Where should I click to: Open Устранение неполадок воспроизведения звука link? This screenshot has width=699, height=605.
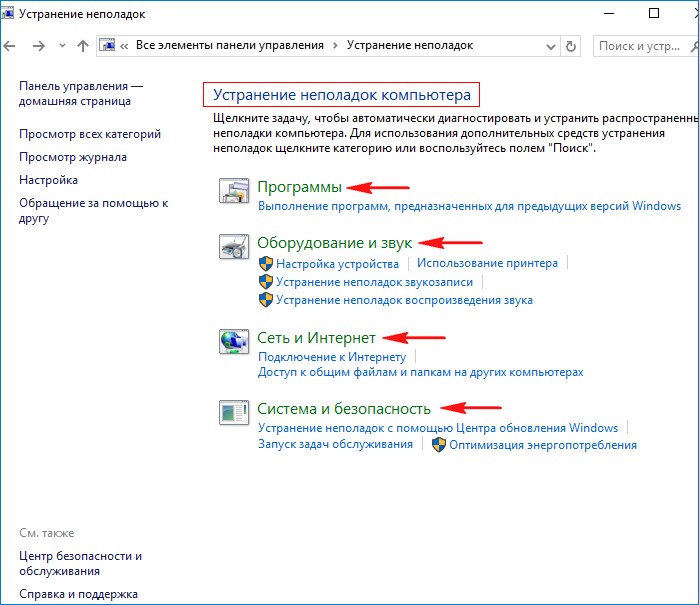coord(404,300)
